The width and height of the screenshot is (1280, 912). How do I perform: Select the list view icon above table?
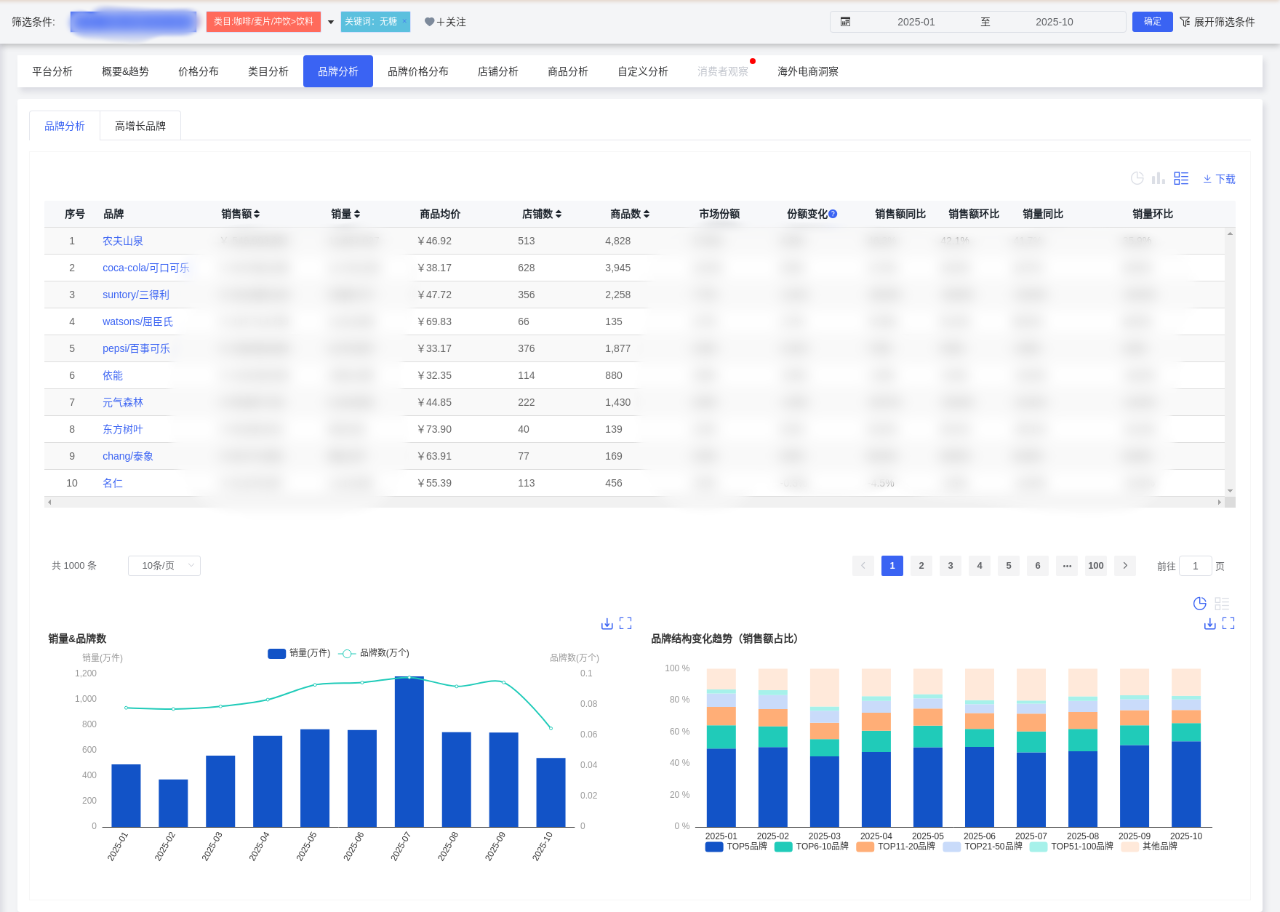(x=1181, y=178)
